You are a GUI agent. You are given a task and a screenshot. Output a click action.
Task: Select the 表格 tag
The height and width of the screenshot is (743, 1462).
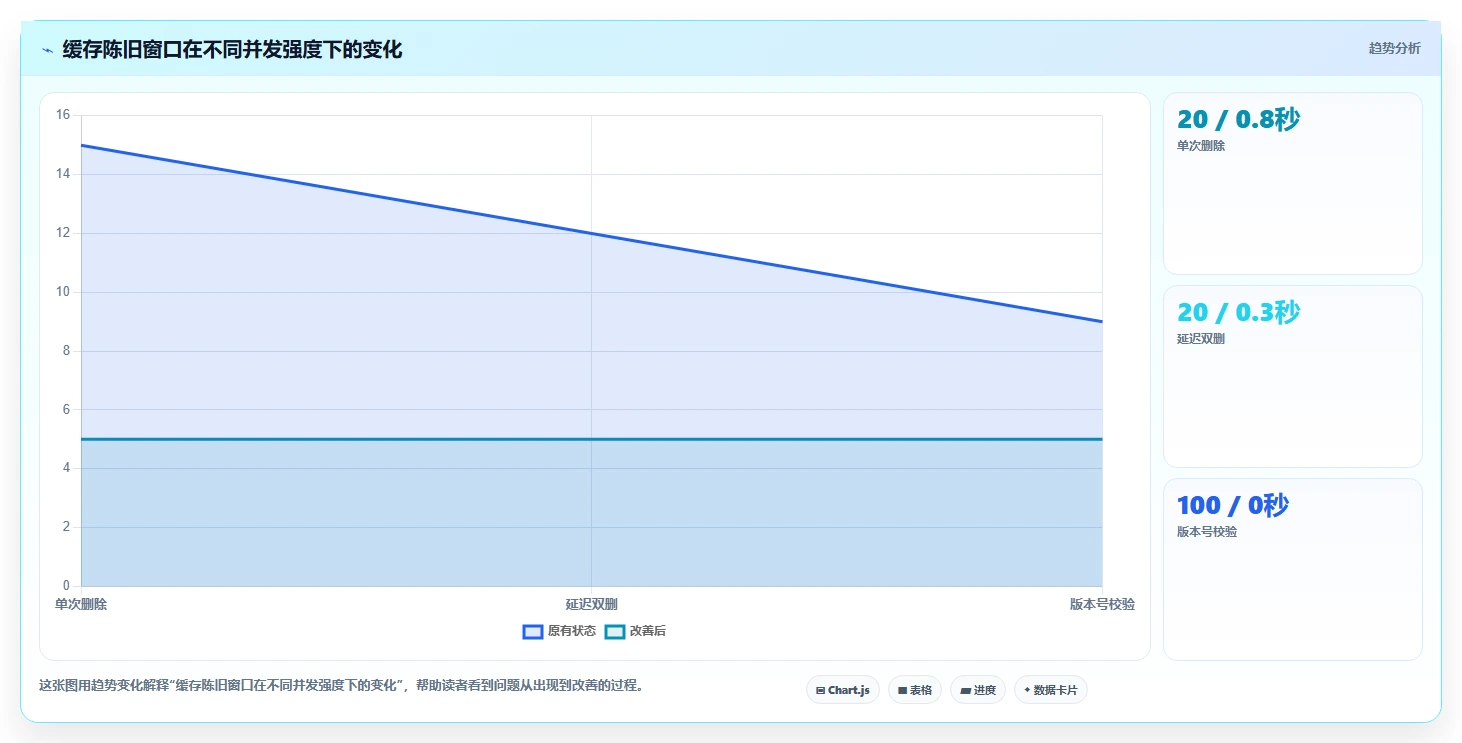(x=915, y=690)
